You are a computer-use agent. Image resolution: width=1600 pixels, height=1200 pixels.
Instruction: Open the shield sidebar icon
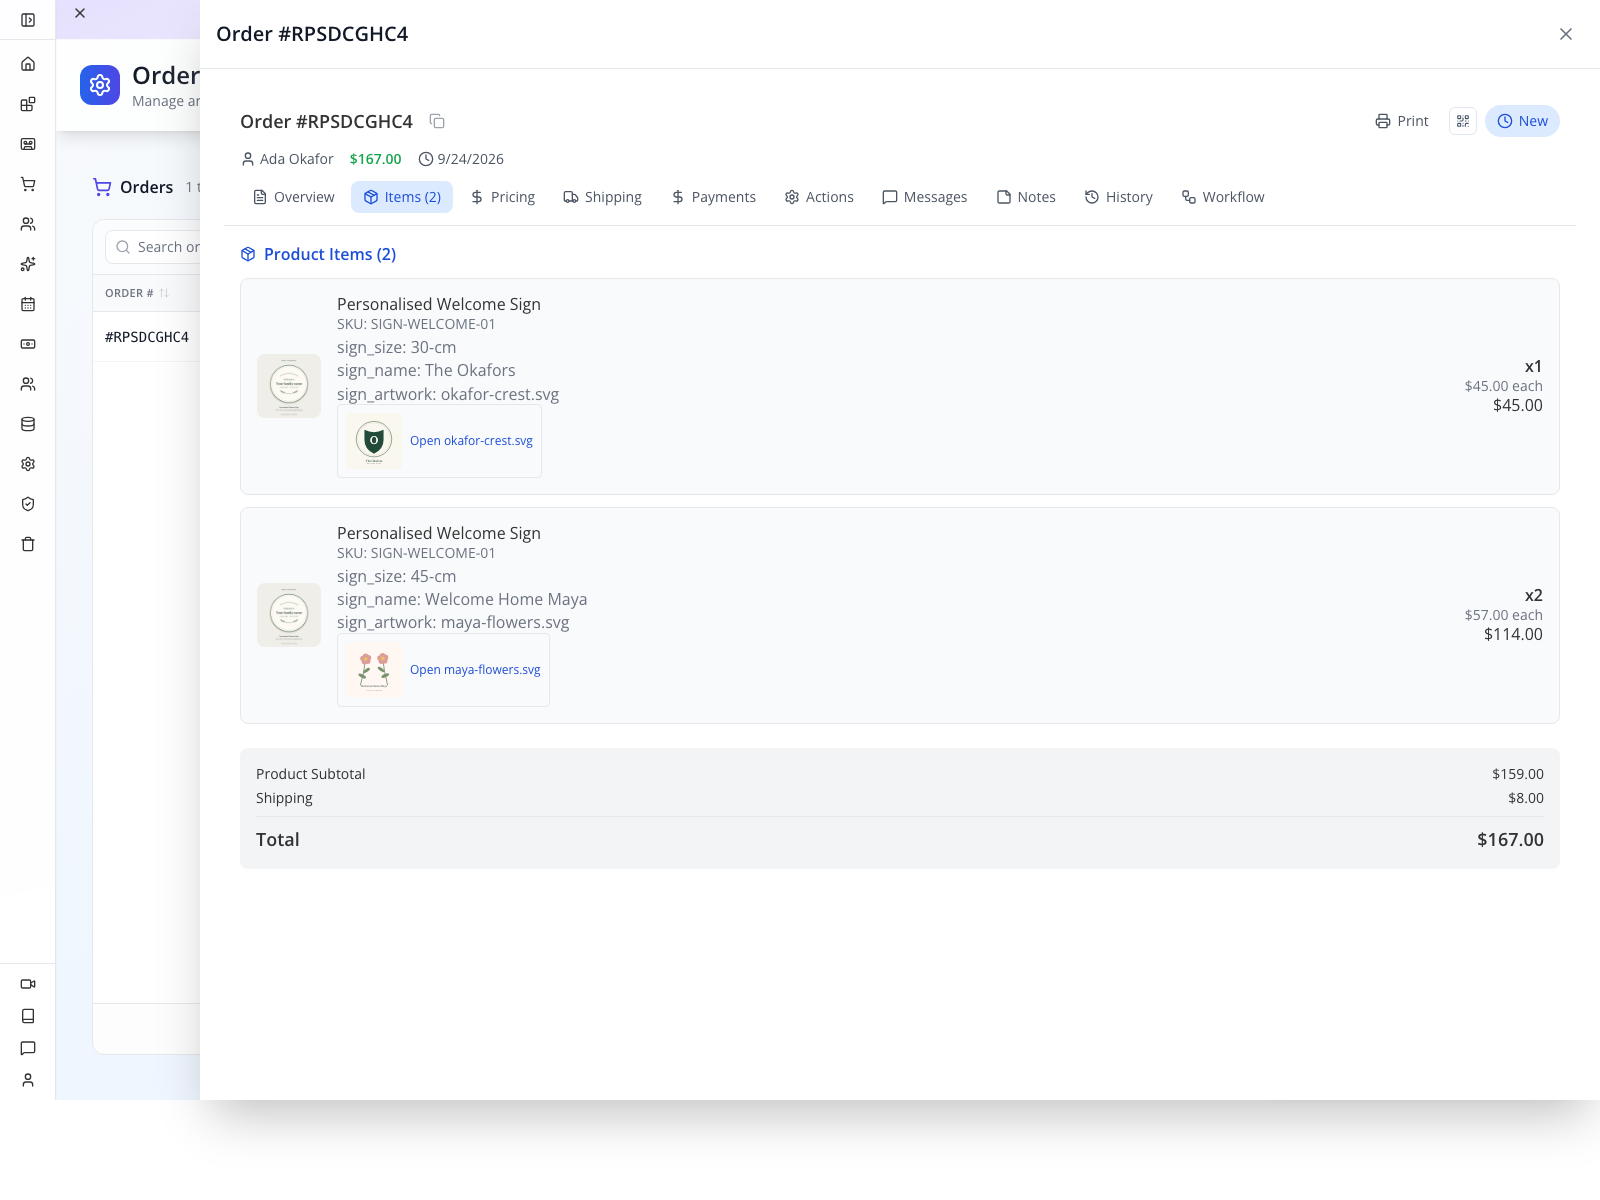28,504
